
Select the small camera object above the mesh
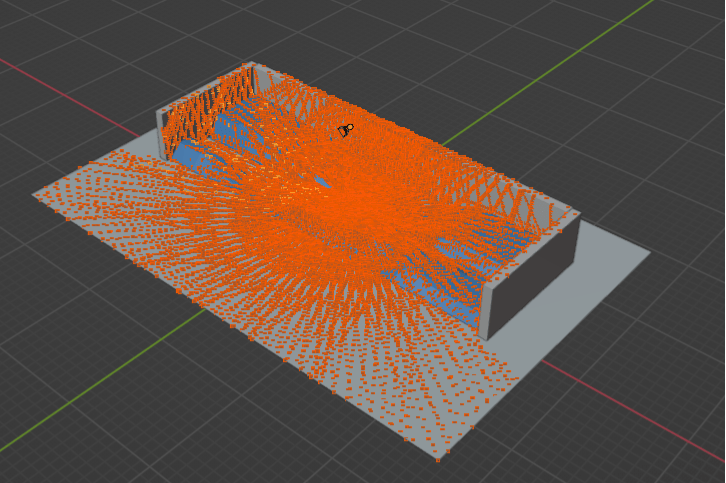[x=345, y=130]
